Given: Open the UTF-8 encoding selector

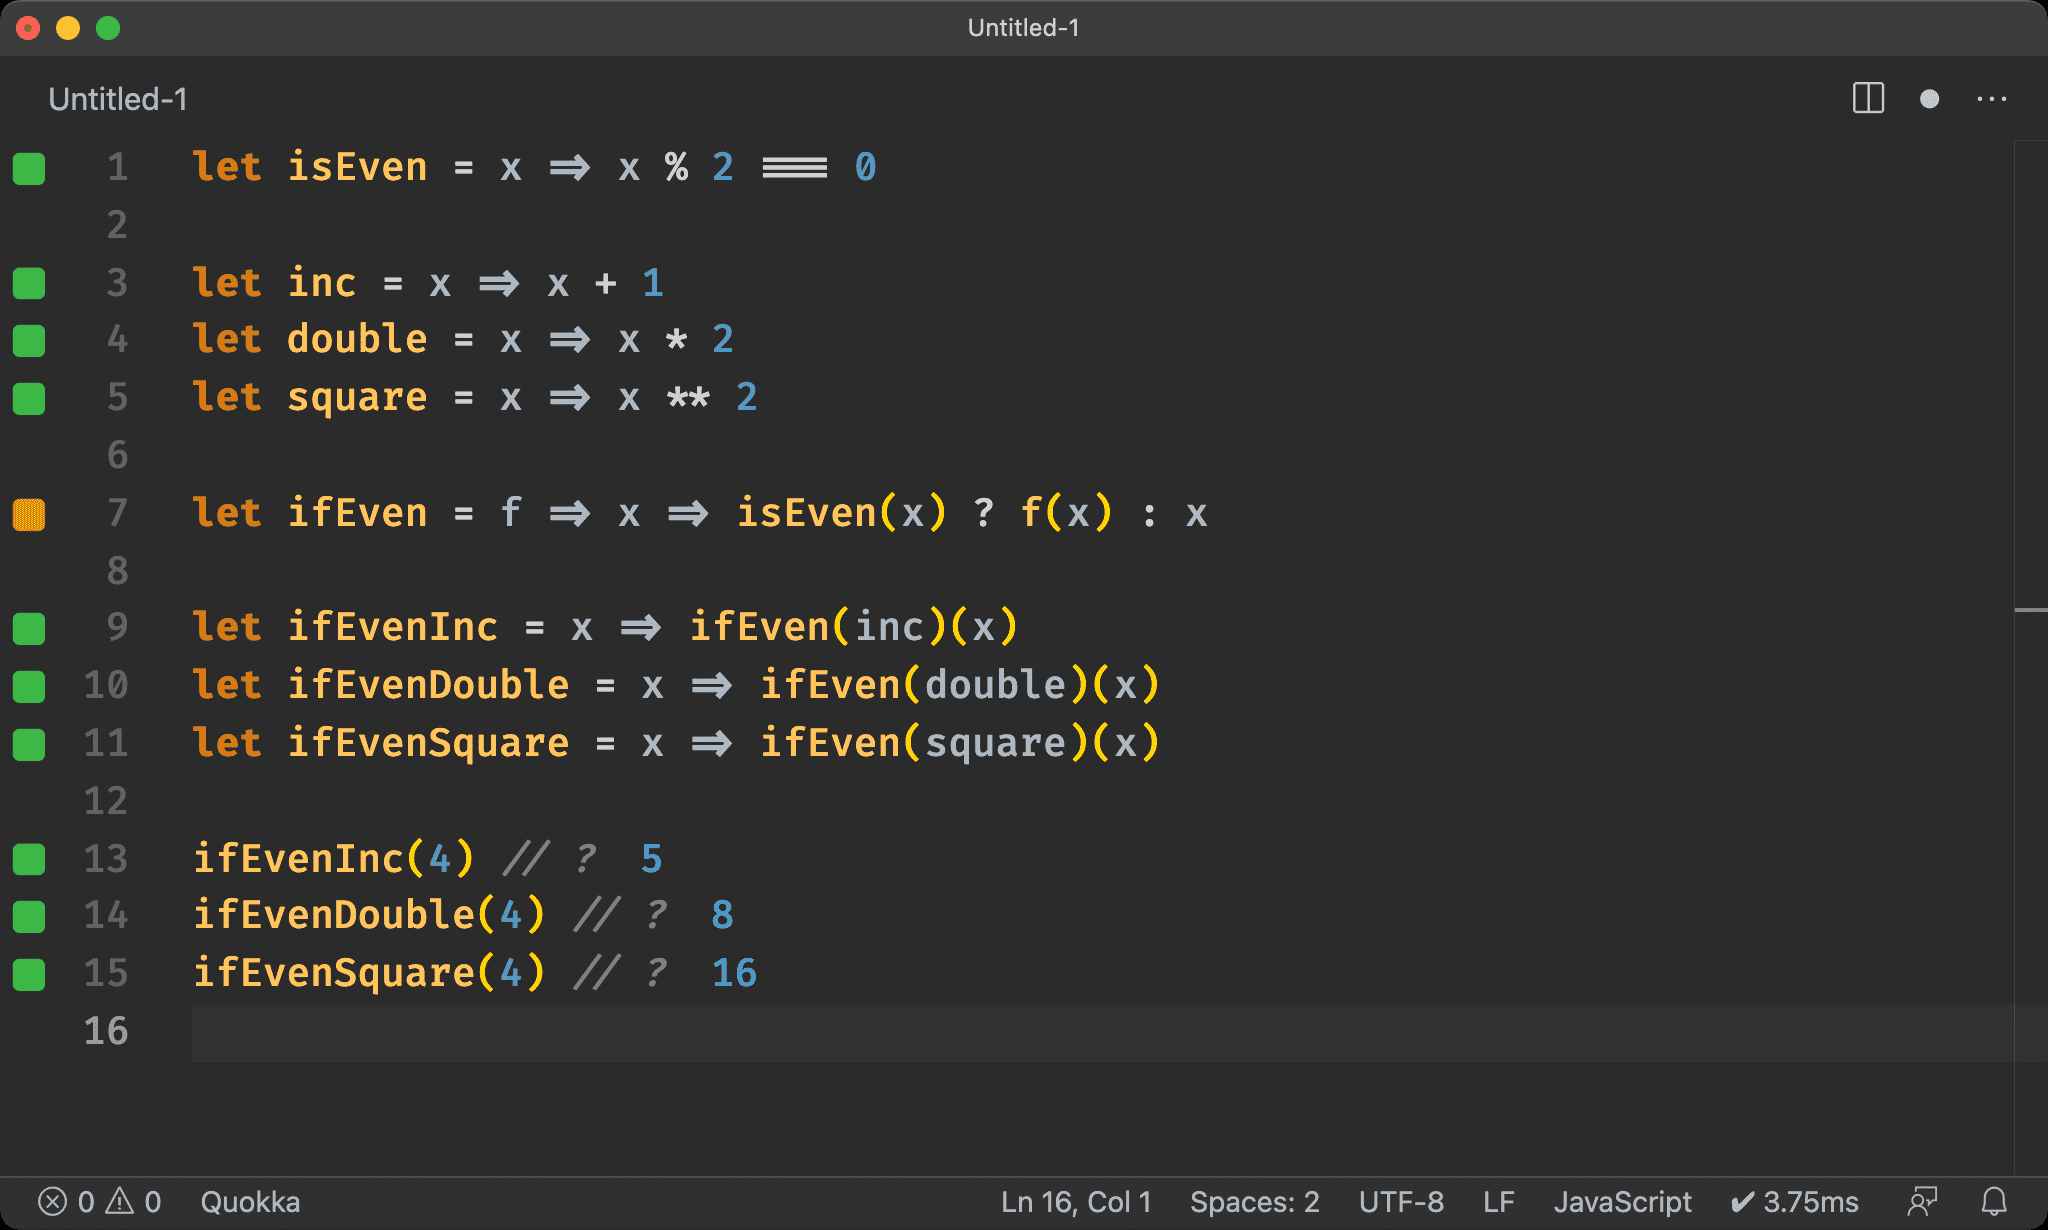Looking at the screenshot, I should pos(1400,1201).
